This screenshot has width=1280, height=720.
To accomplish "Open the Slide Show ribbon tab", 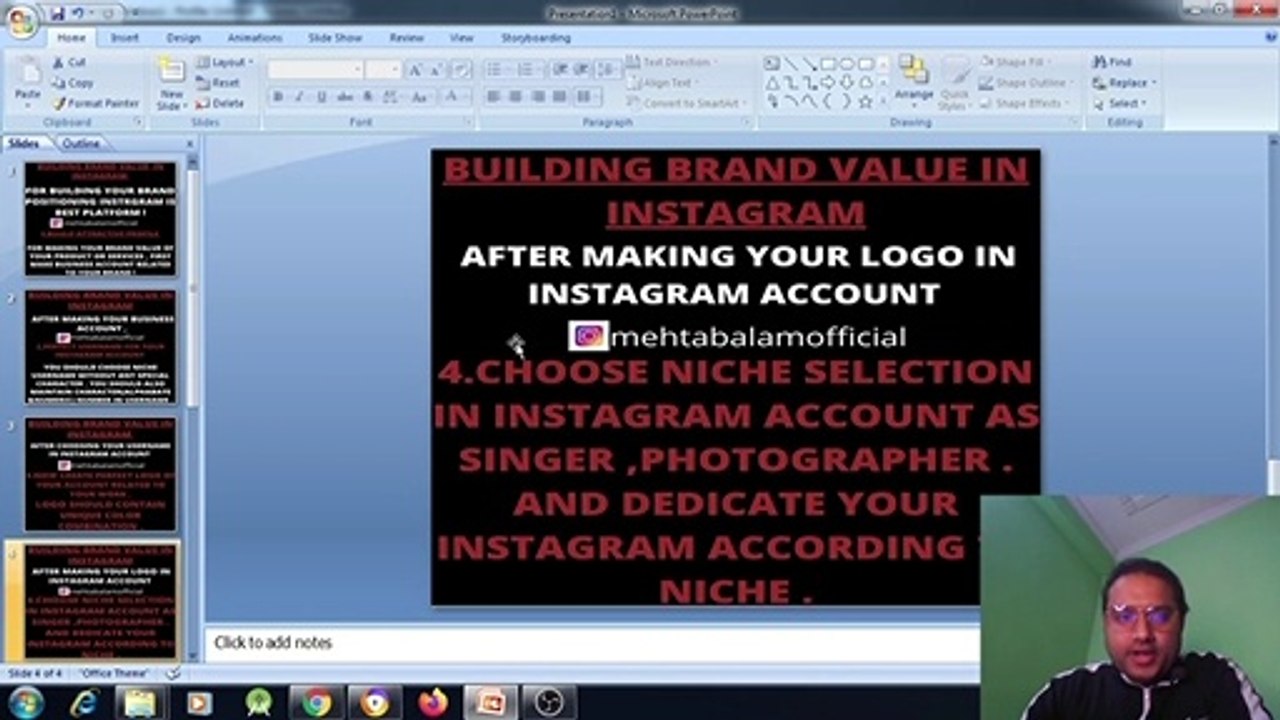I will (x=334, y=38).
